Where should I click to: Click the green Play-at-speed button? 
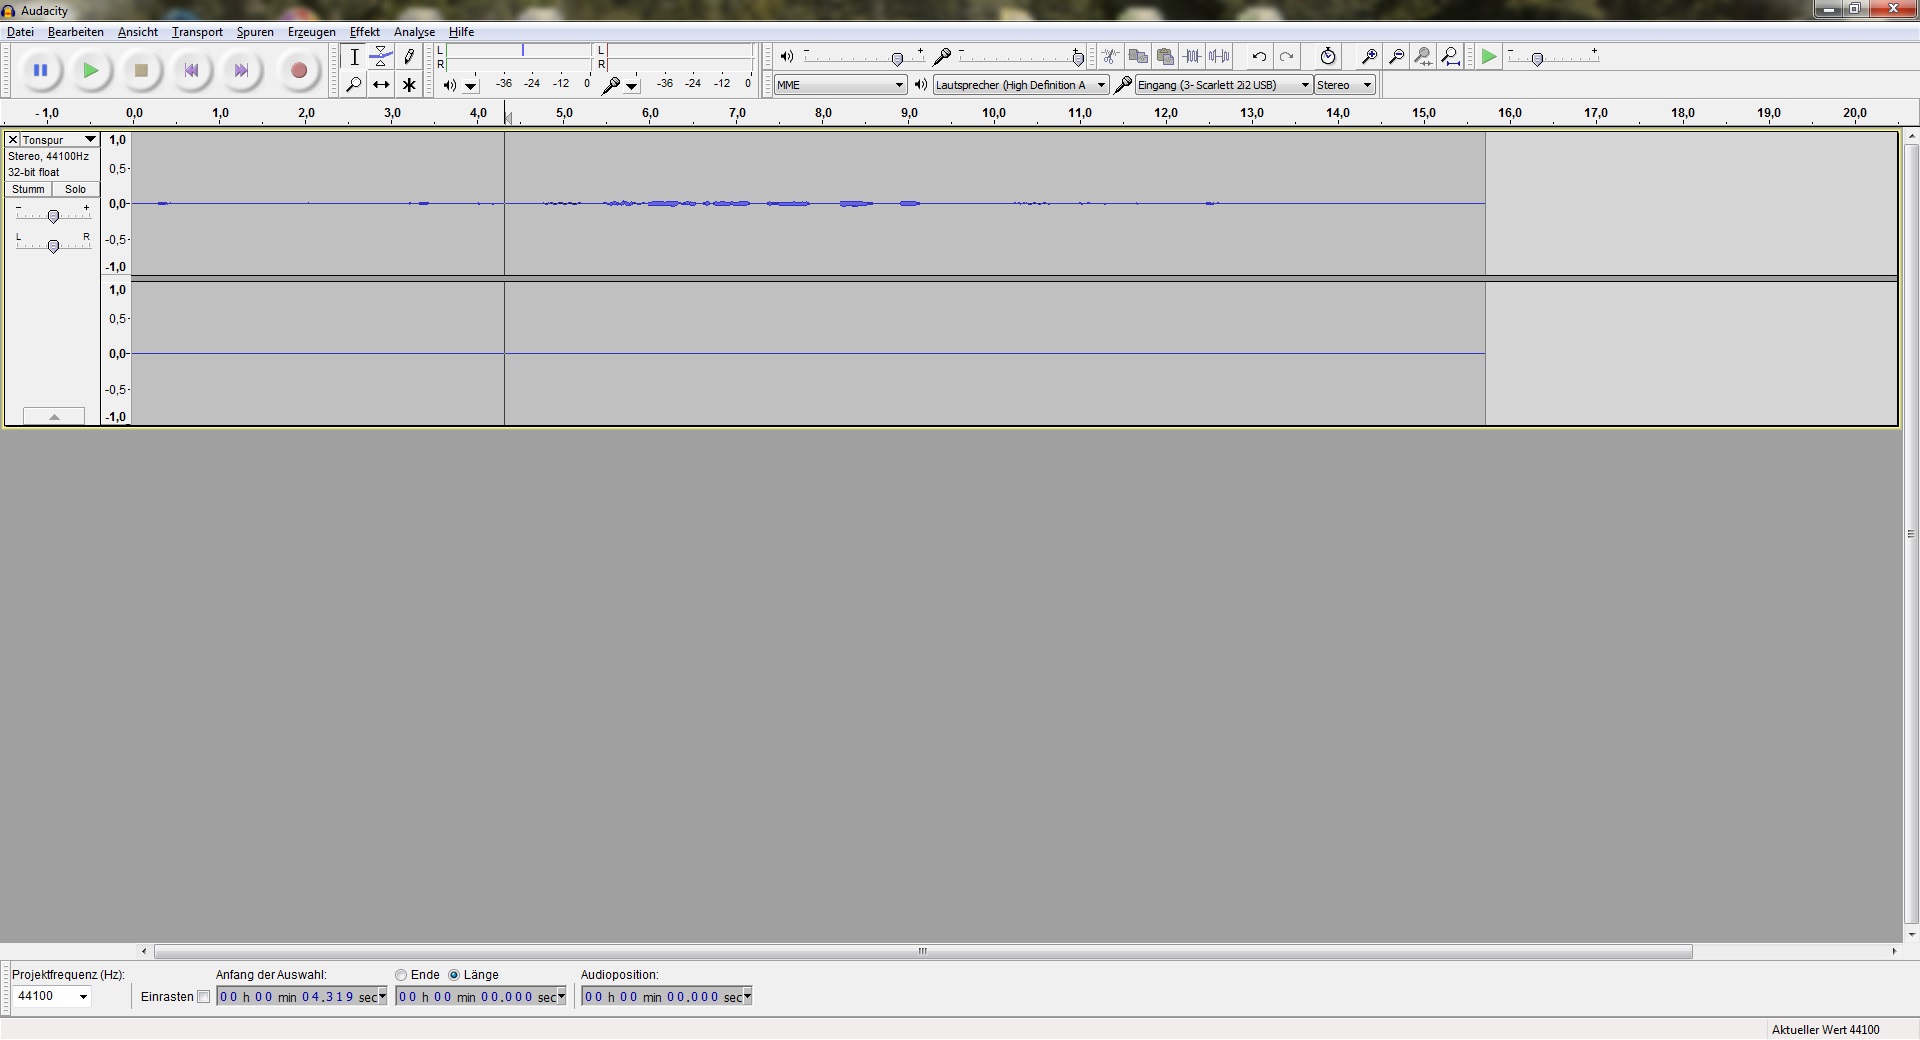[x=1488, y=57]
